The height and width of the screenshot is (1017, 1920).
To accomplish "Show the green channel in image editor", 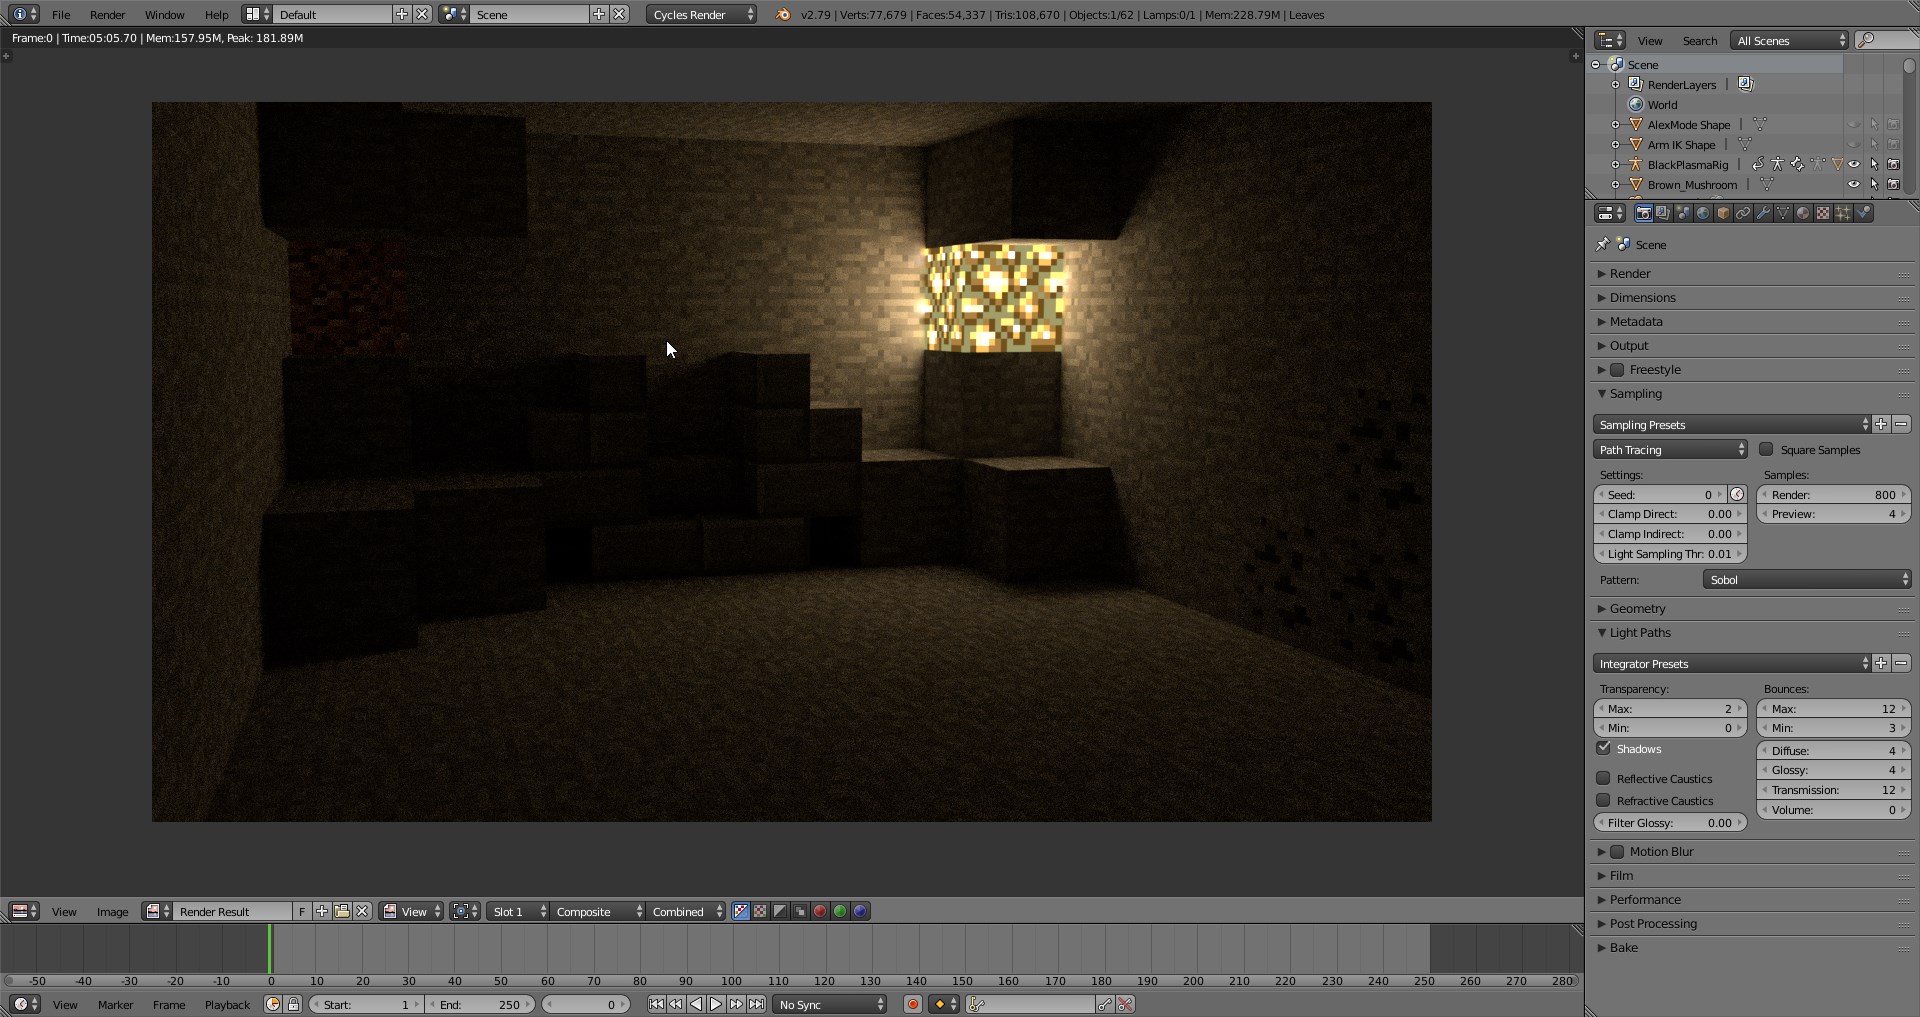I will tap(840, 911).
